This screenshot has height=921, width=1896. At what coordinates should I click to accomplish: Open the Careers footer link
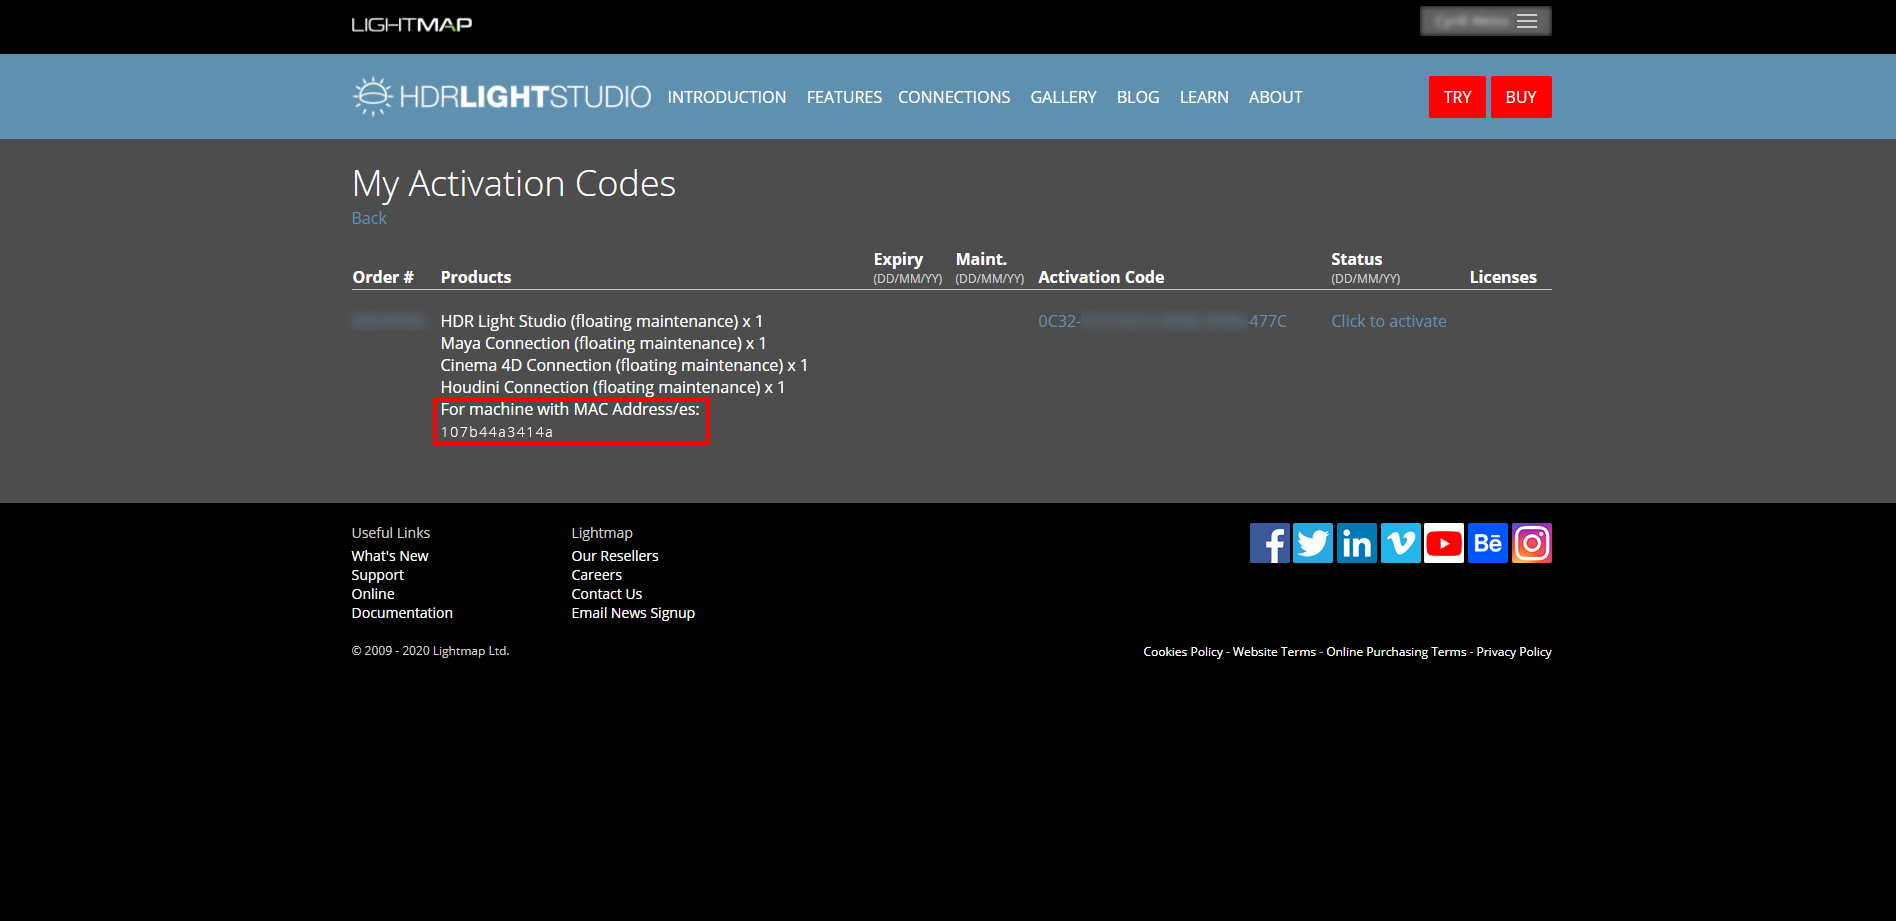(x=597, y=575)
